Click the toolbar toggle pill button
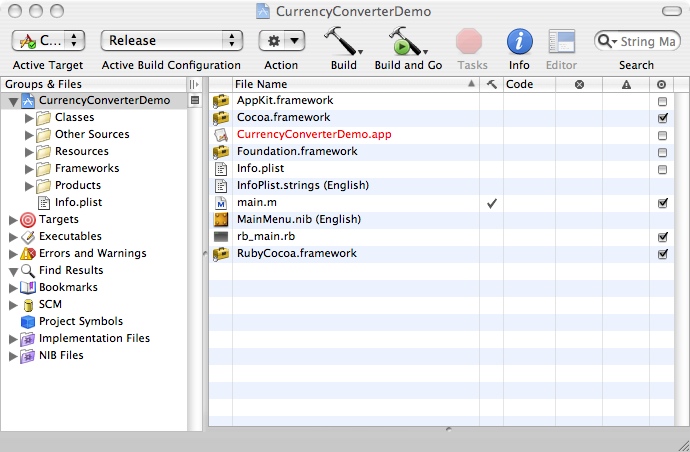 coord(672,11)
